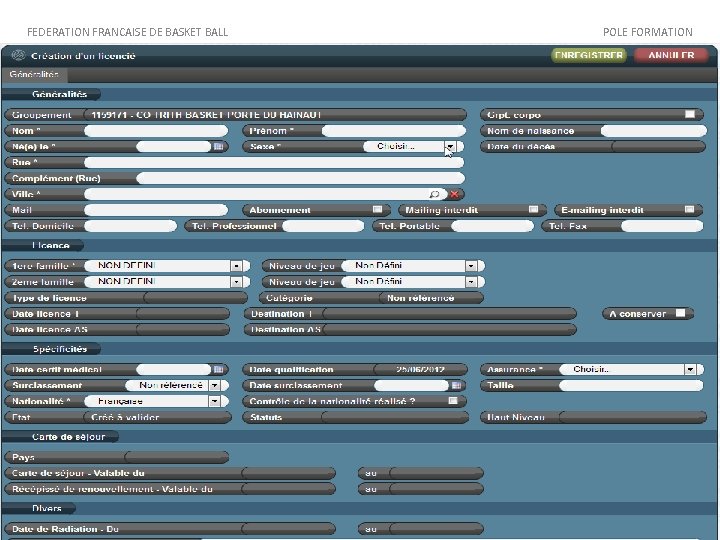Image resolution: width=720 pixels, height=540 pixels.
Task: Click the Pays field under Carte de séjour
Action: coord(177,457)
